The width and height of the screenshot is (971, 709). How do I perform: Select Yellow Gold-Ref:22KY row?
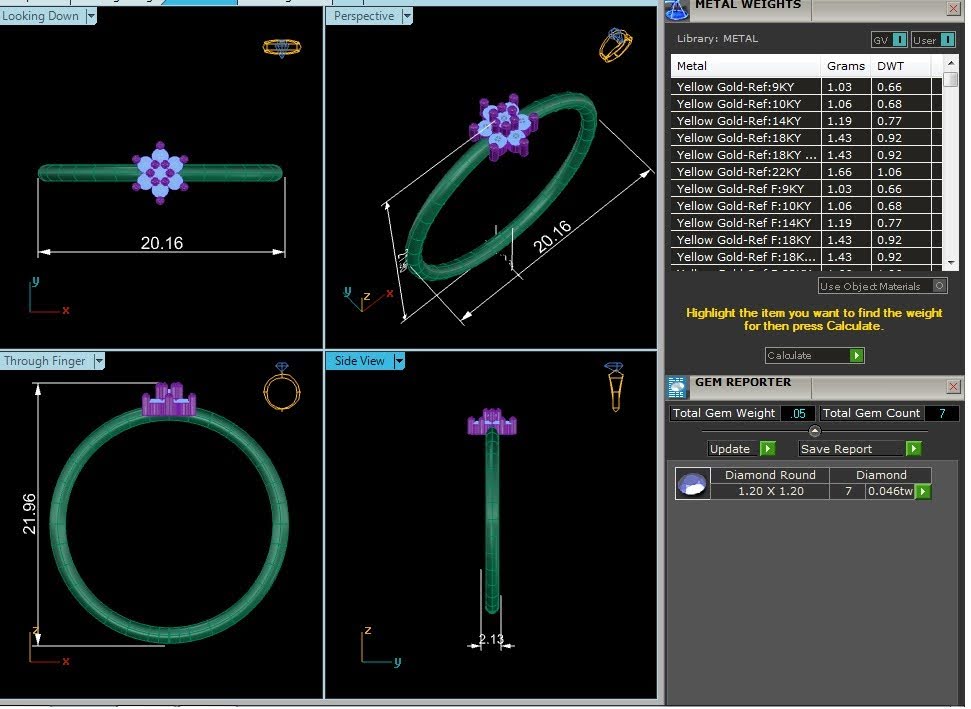pos(806,172)
